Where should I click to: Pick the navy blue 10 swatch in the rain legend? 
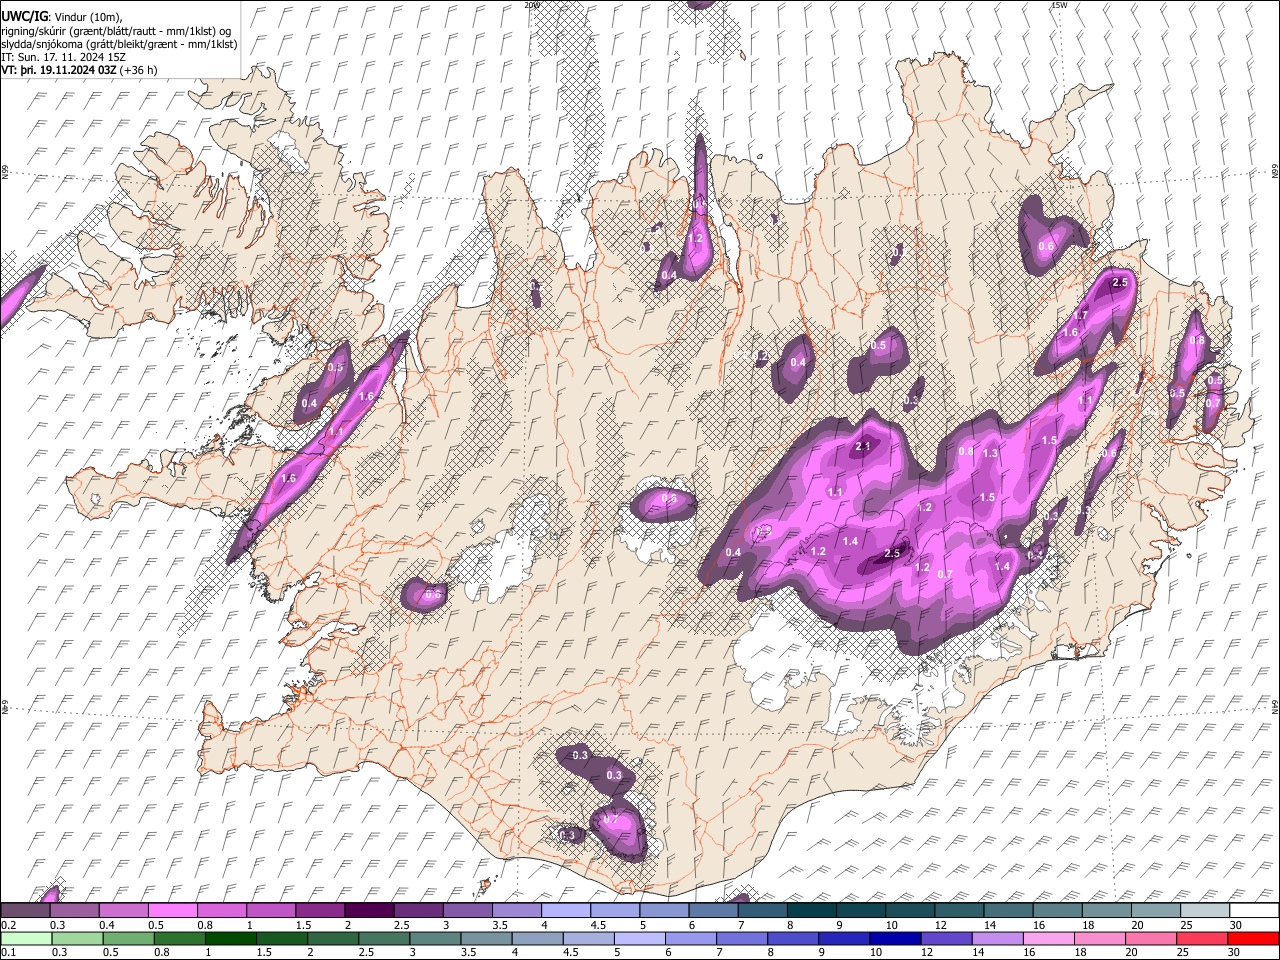[x=894, y=938]
